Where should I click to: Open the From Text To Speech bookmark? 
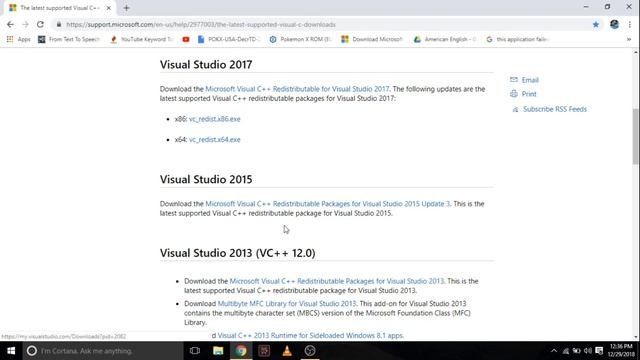(x=69, y=39)
